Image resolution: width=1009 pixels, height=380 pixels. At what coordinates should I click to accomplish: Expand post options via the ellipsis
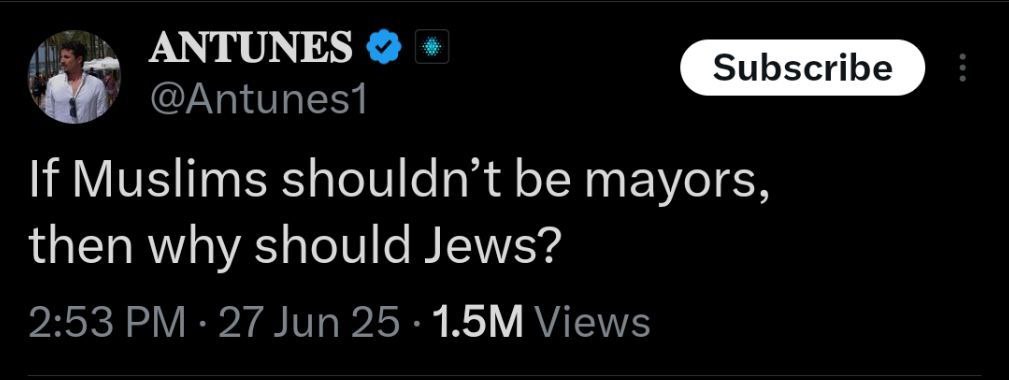point(963,68)
